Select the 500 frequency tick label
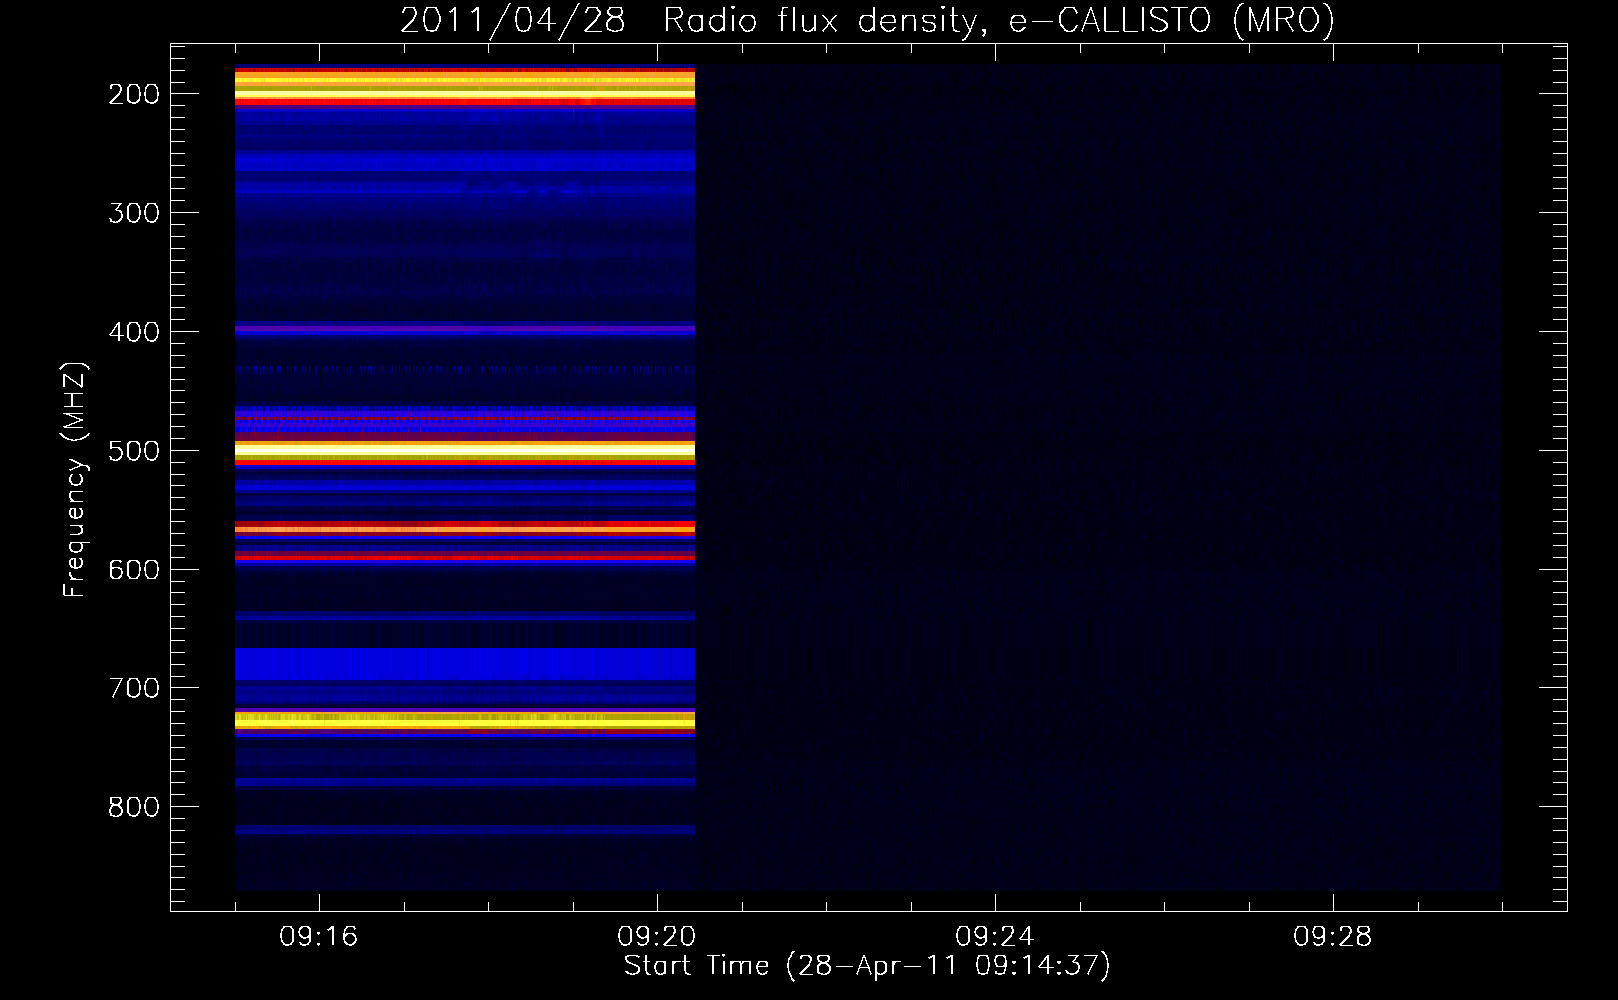Screen dimensions: 1618x1000 pos(134,451)
